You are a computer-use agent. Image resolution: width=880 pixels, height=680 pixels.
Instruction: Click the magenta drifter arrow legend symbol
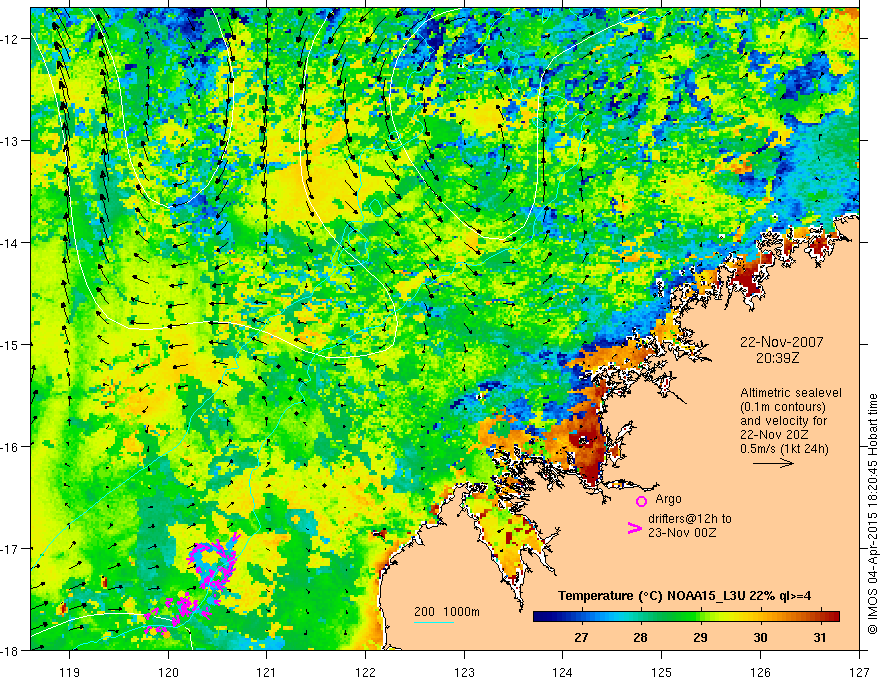click(635, 528)
